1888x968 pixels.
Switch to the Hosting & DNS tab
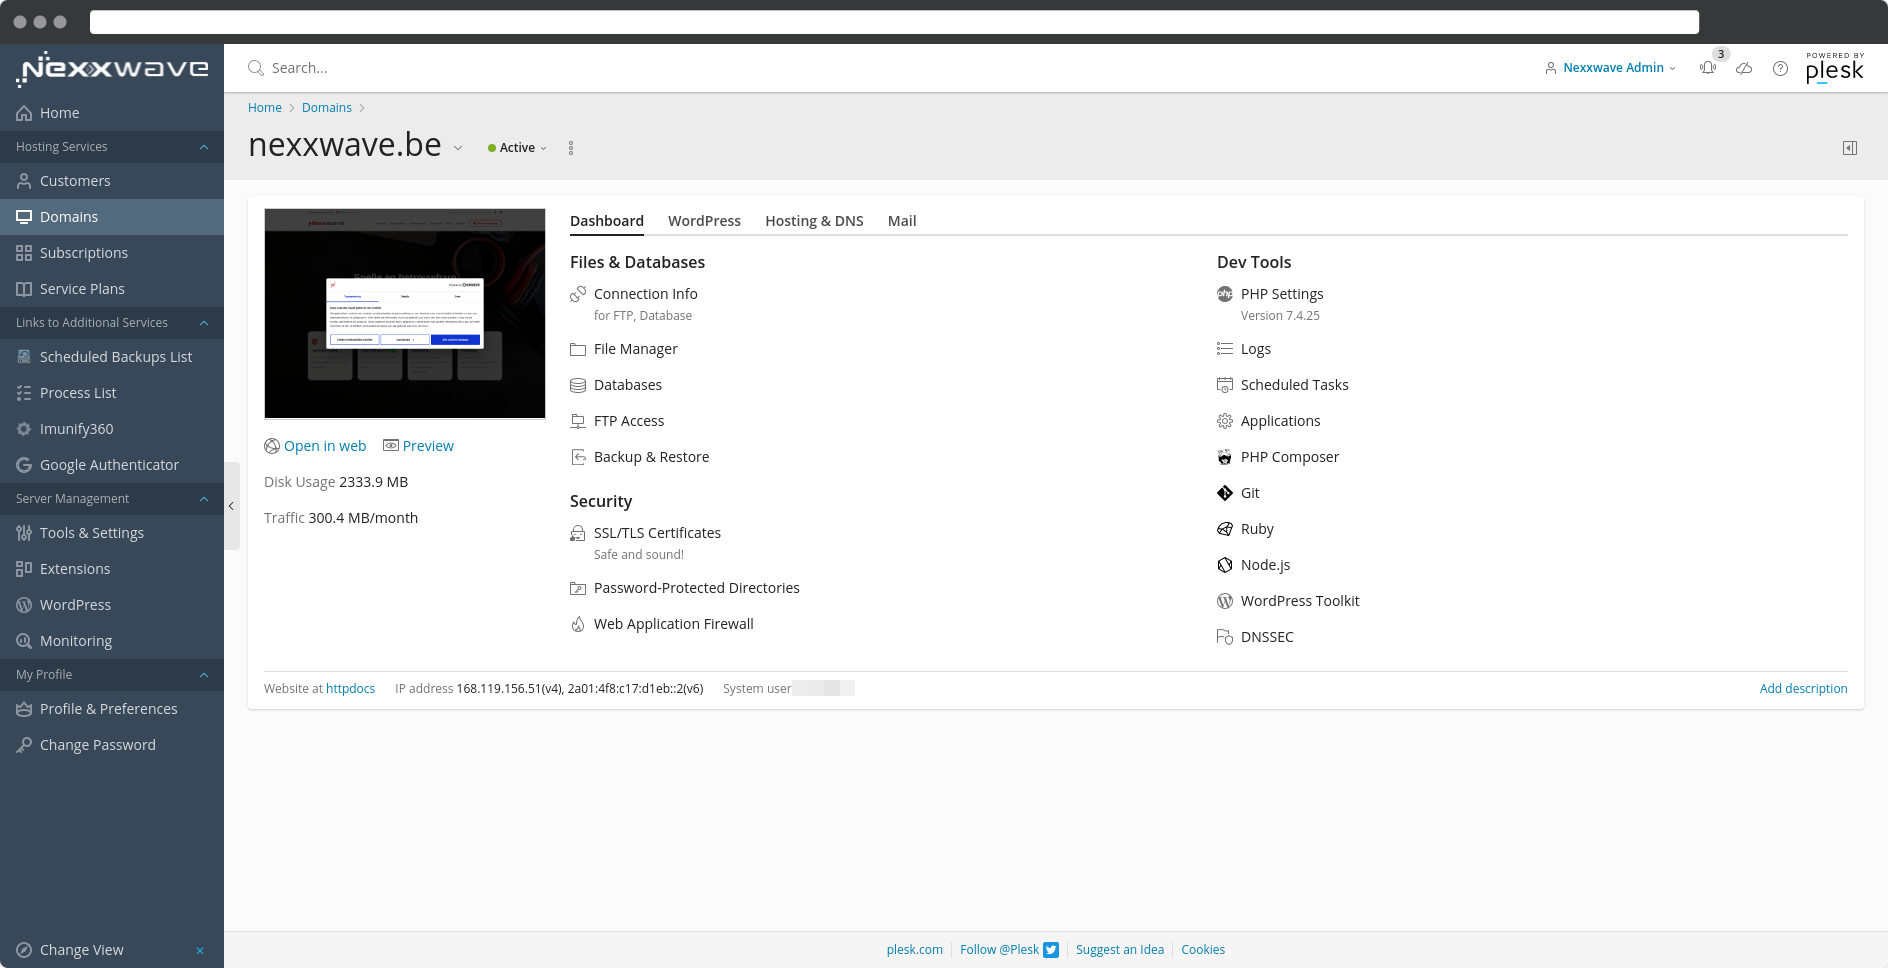[x=814, y=221]
